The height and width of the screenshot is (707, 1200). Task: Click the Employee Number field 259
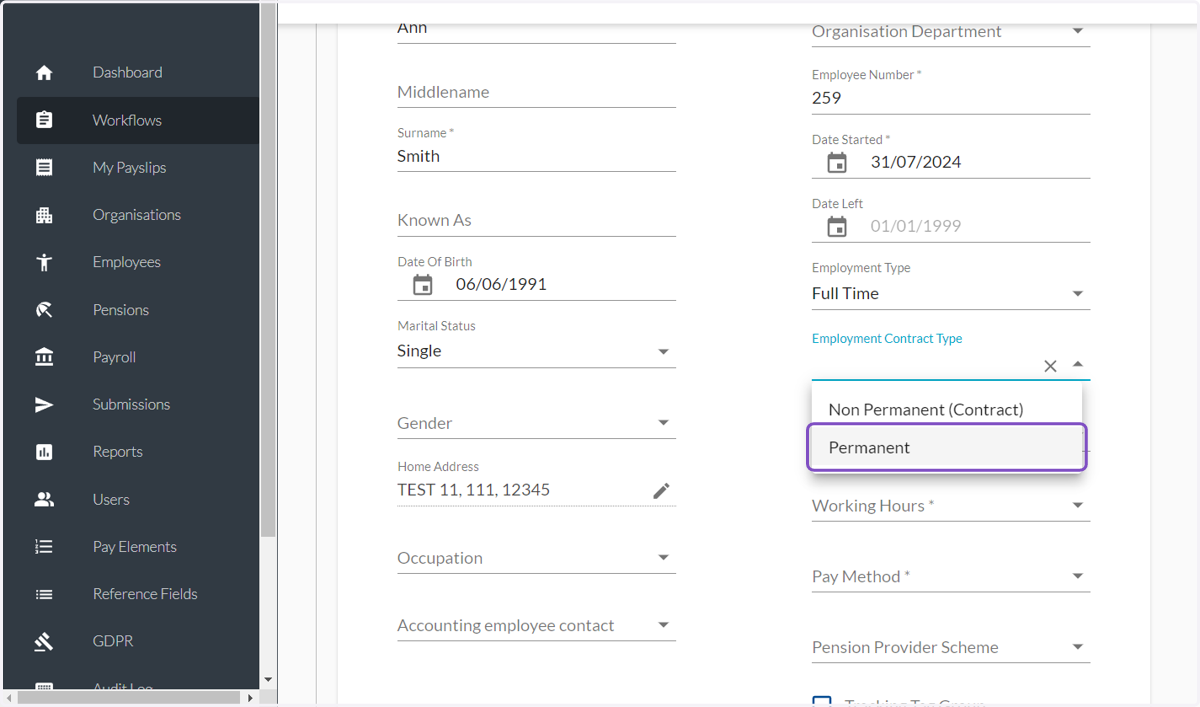[x=951, y=98]
